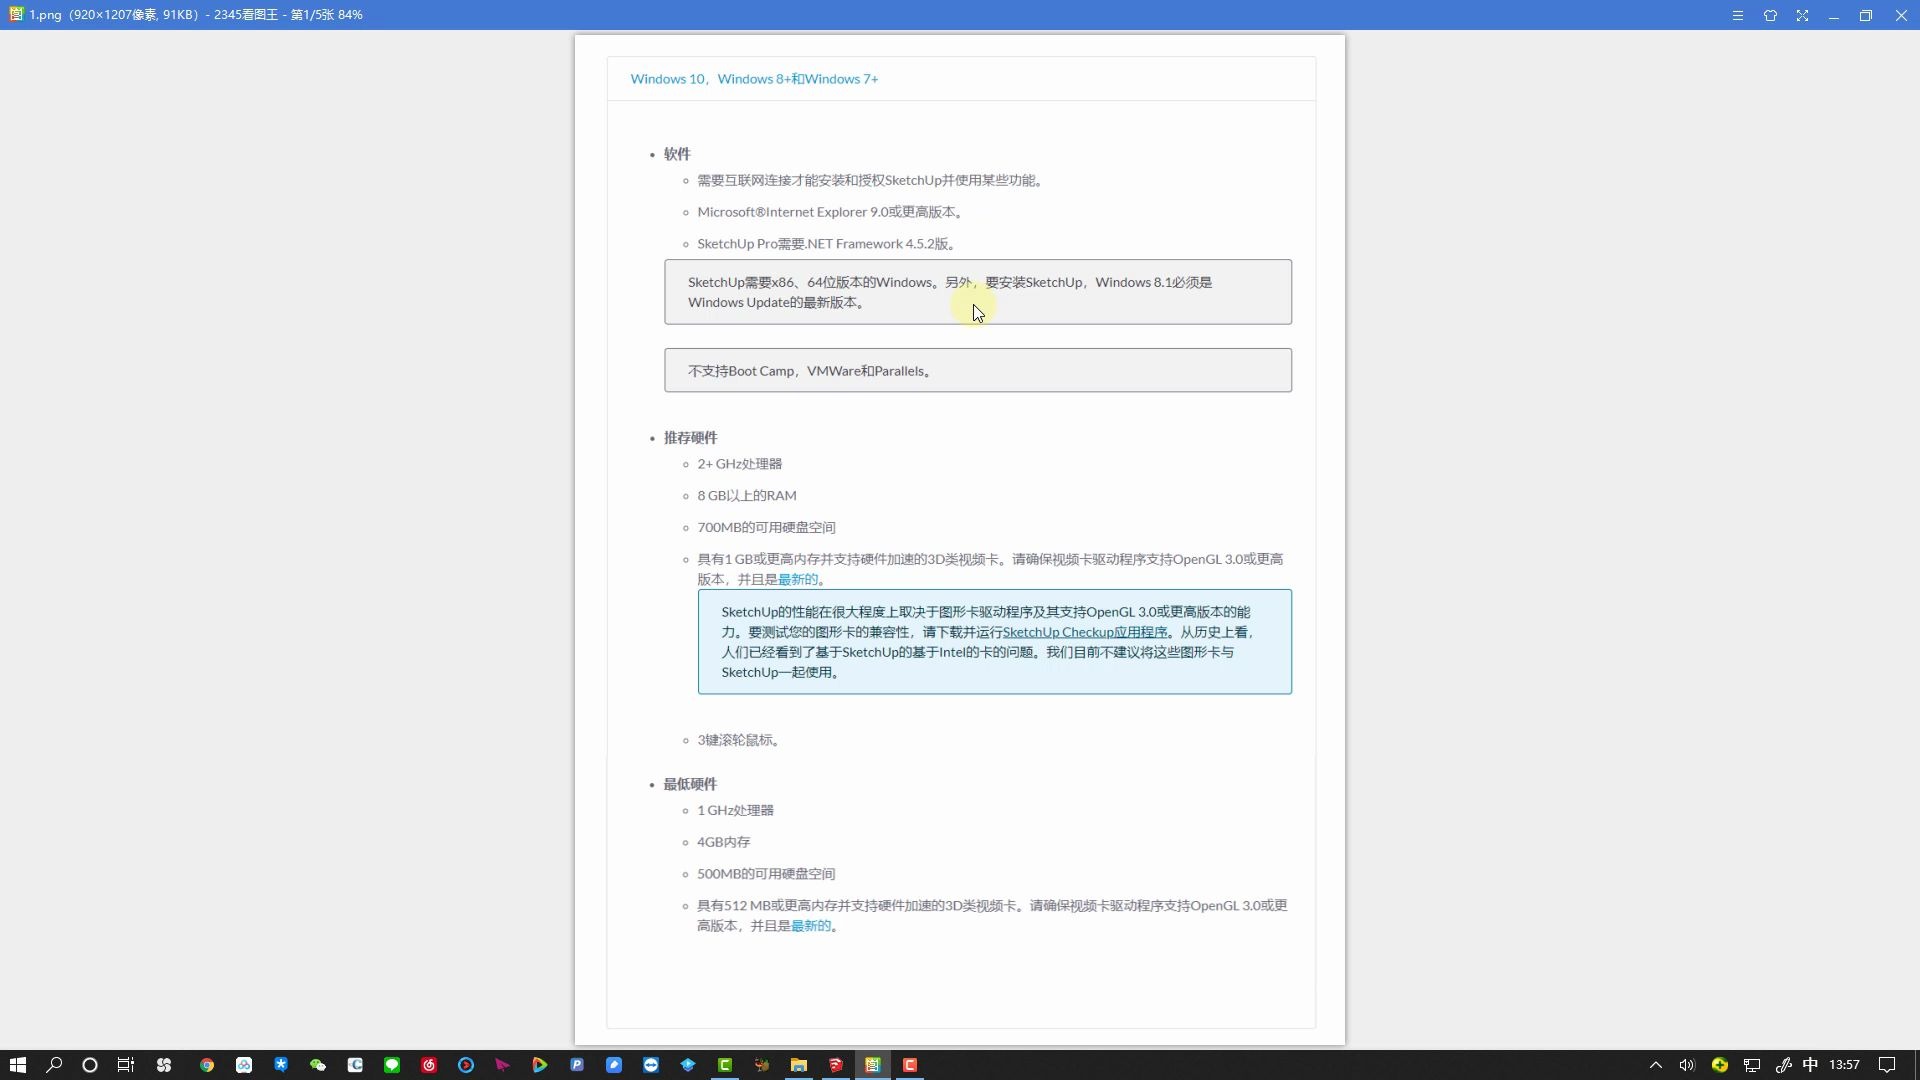Click the 2345看图王 app icon in title bar
Image resolution: width=1920 pixels, height=1080 pixels.
point(15,15)
